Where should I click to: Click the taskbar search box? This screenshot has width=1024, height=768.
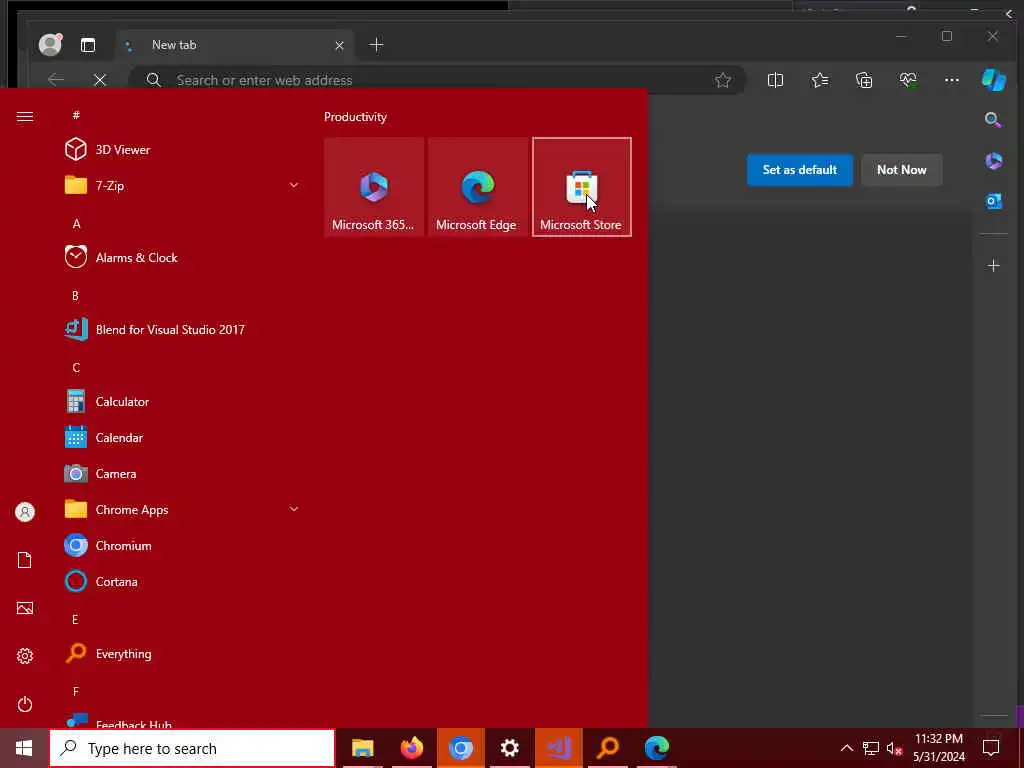click(193, 748)
